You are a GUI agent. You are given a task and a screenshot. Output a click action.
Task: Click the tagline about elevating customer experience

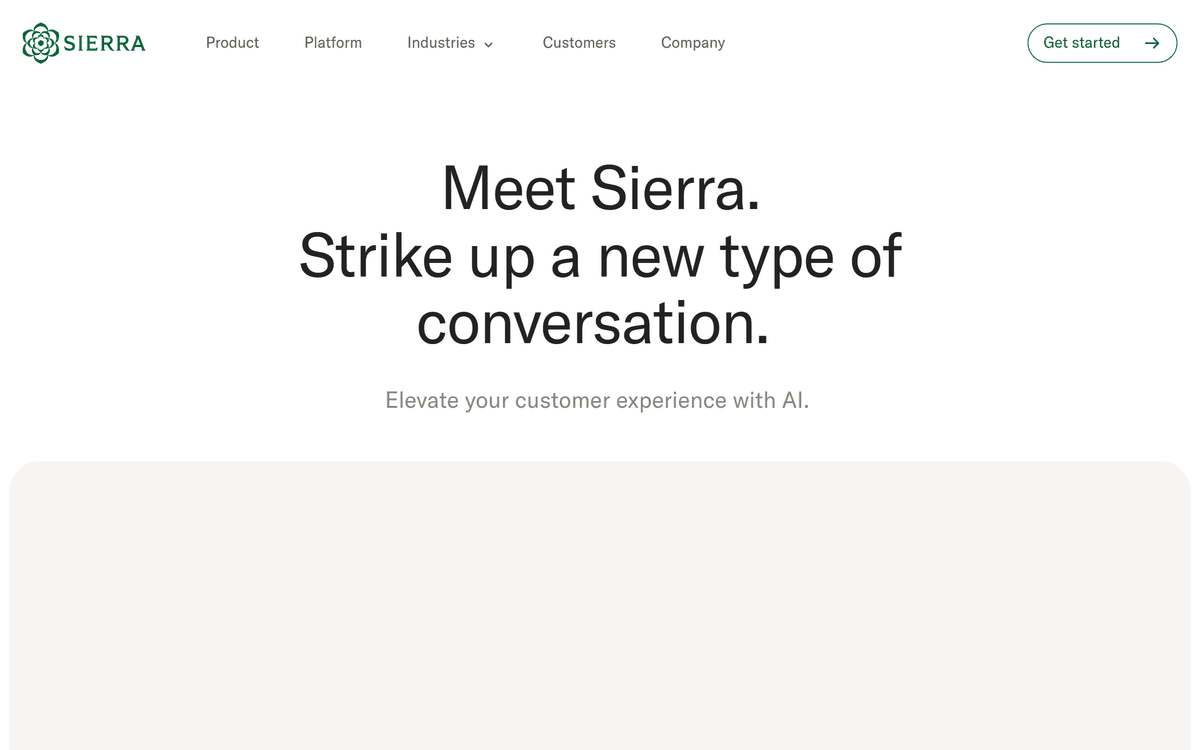coord(597,400)
